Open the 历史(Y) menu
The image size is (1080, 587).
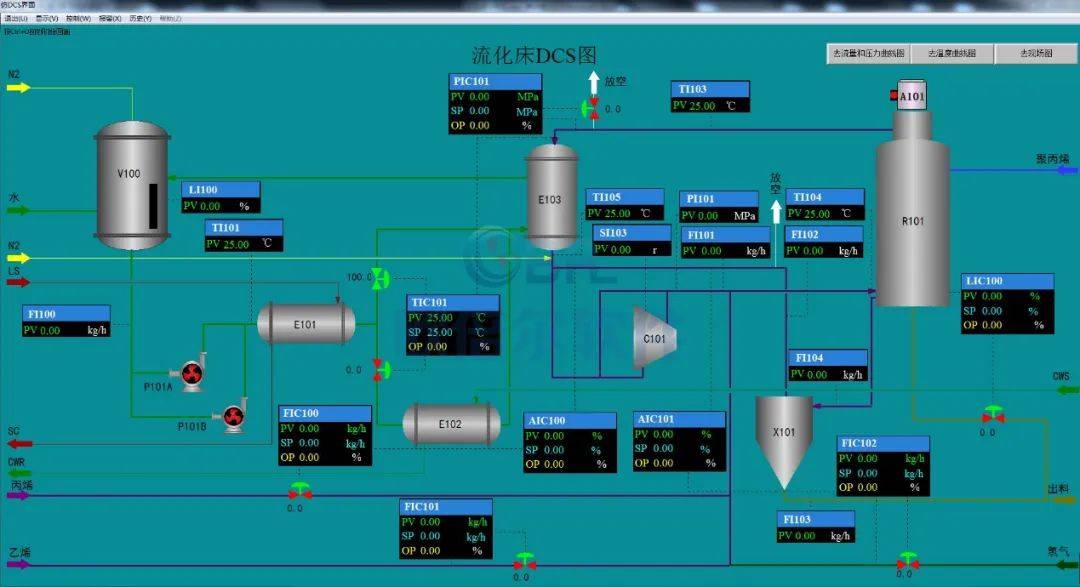pos(140,18)
